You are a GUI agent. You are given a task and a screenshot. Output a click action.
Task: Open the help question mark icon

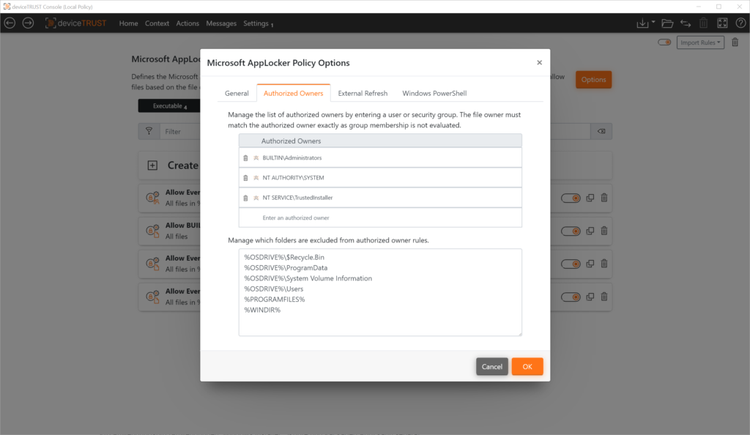click(740, 23)
